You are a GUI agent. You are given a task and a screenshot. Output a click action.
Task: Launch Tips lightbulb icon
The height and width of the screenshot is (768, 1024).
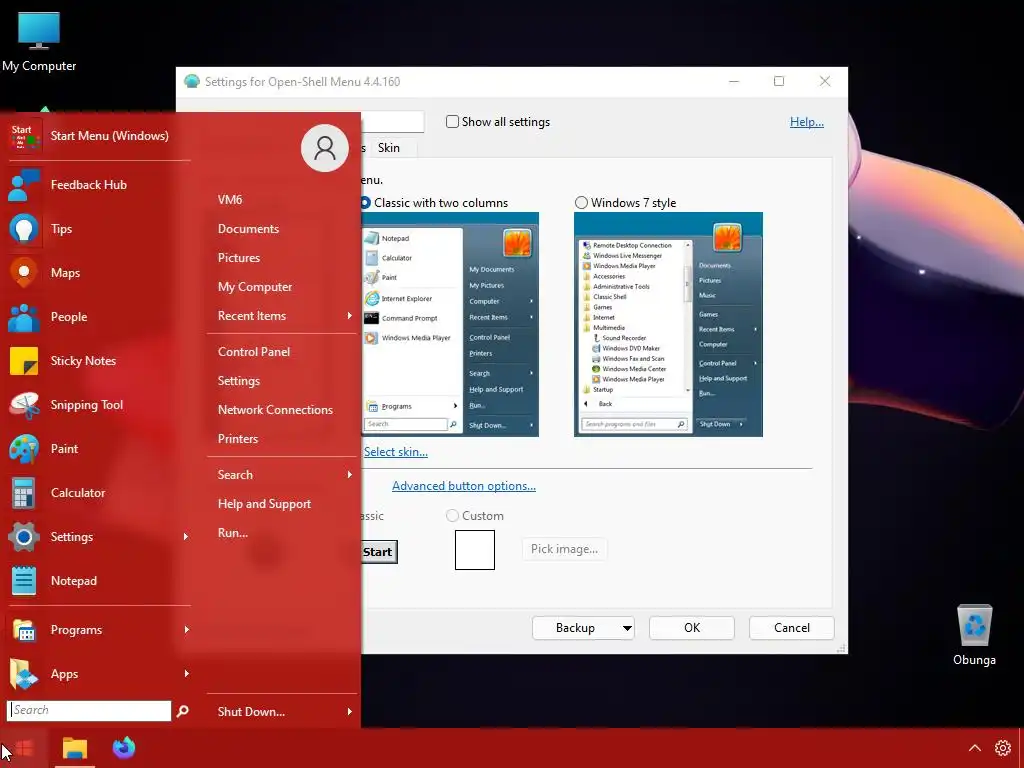pyautogui.click(x=25, y=229)
